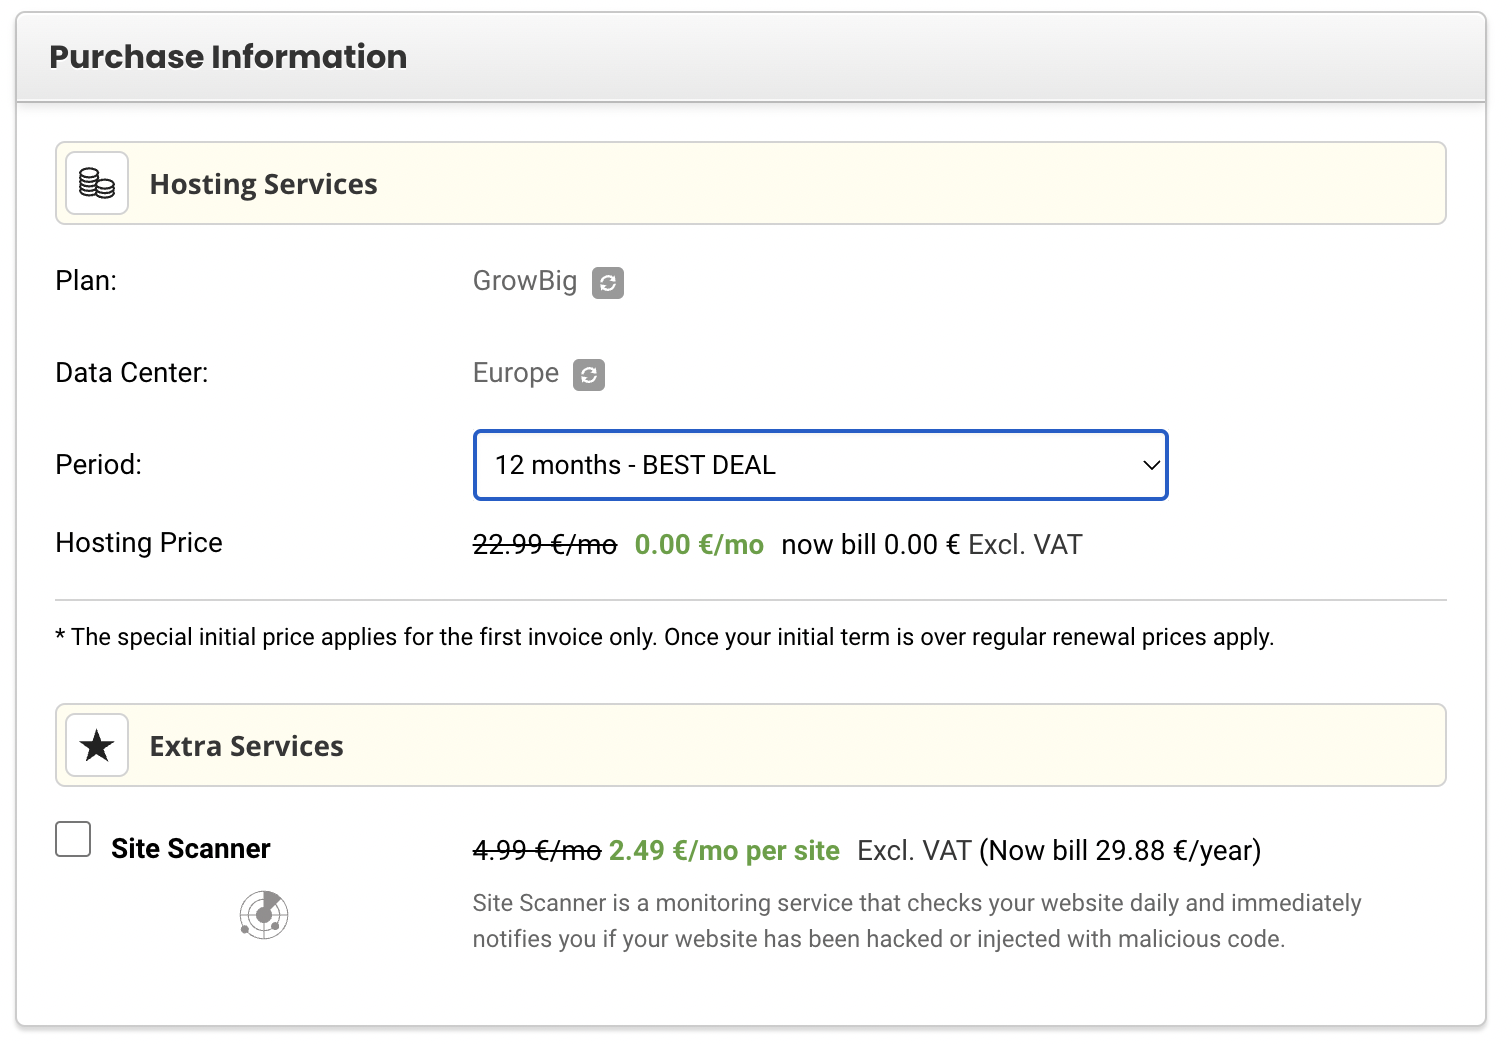Click the Data Center: label
1512x1044 pixels.
132,373
